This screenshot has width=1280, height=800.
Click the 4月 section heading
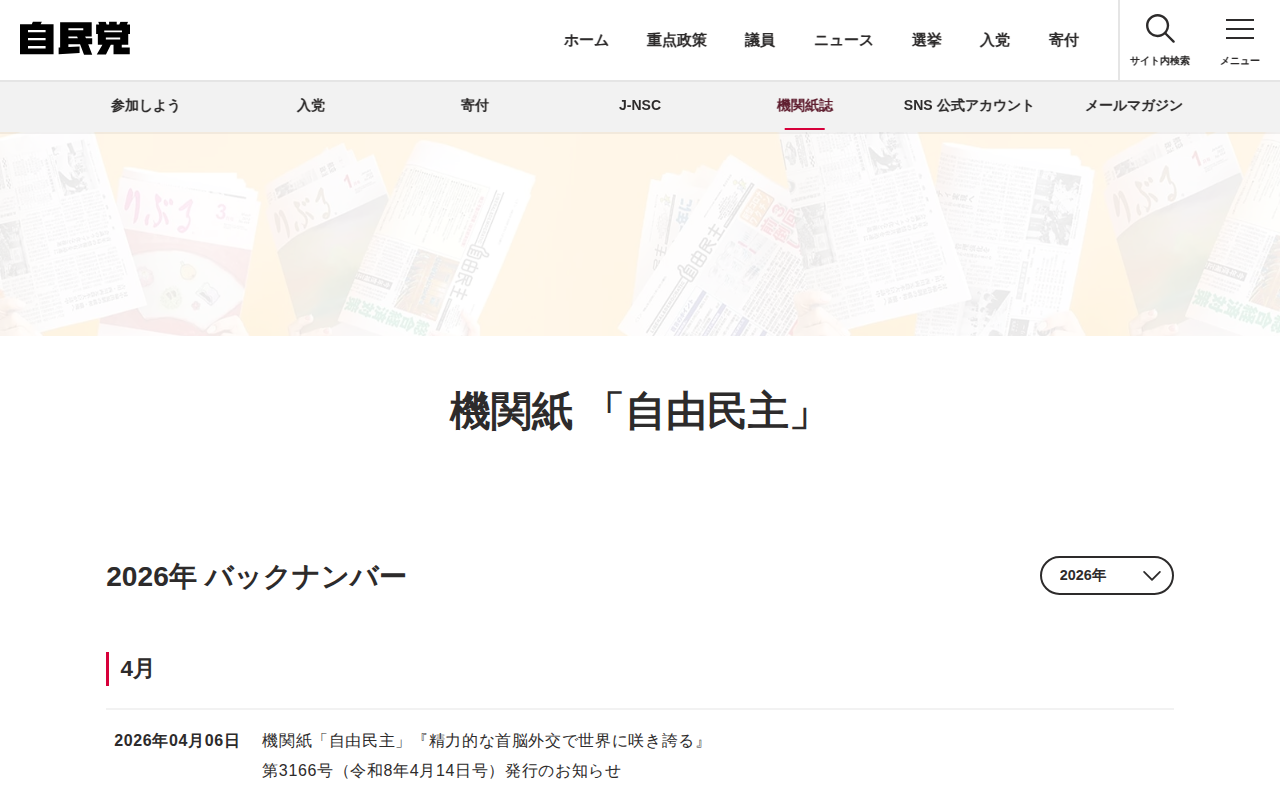tap(138, 669)
